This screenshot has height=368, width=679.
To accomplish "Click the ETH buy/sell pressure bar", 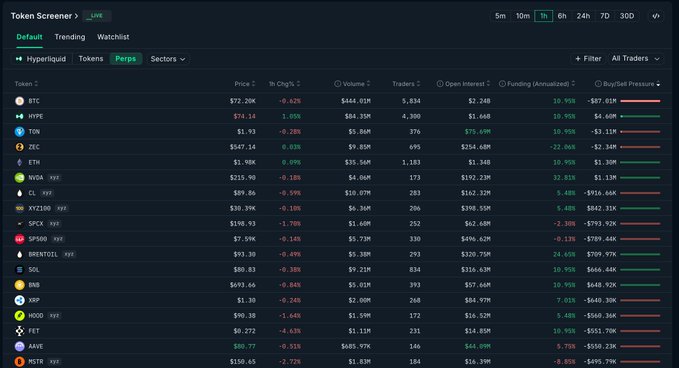I will 640,162.
